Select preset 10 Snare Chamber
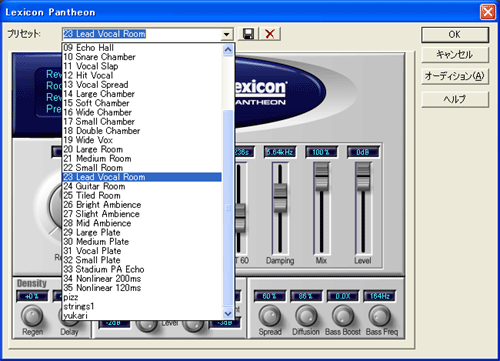This screenshot has height=361, width=500. [142, 57]
